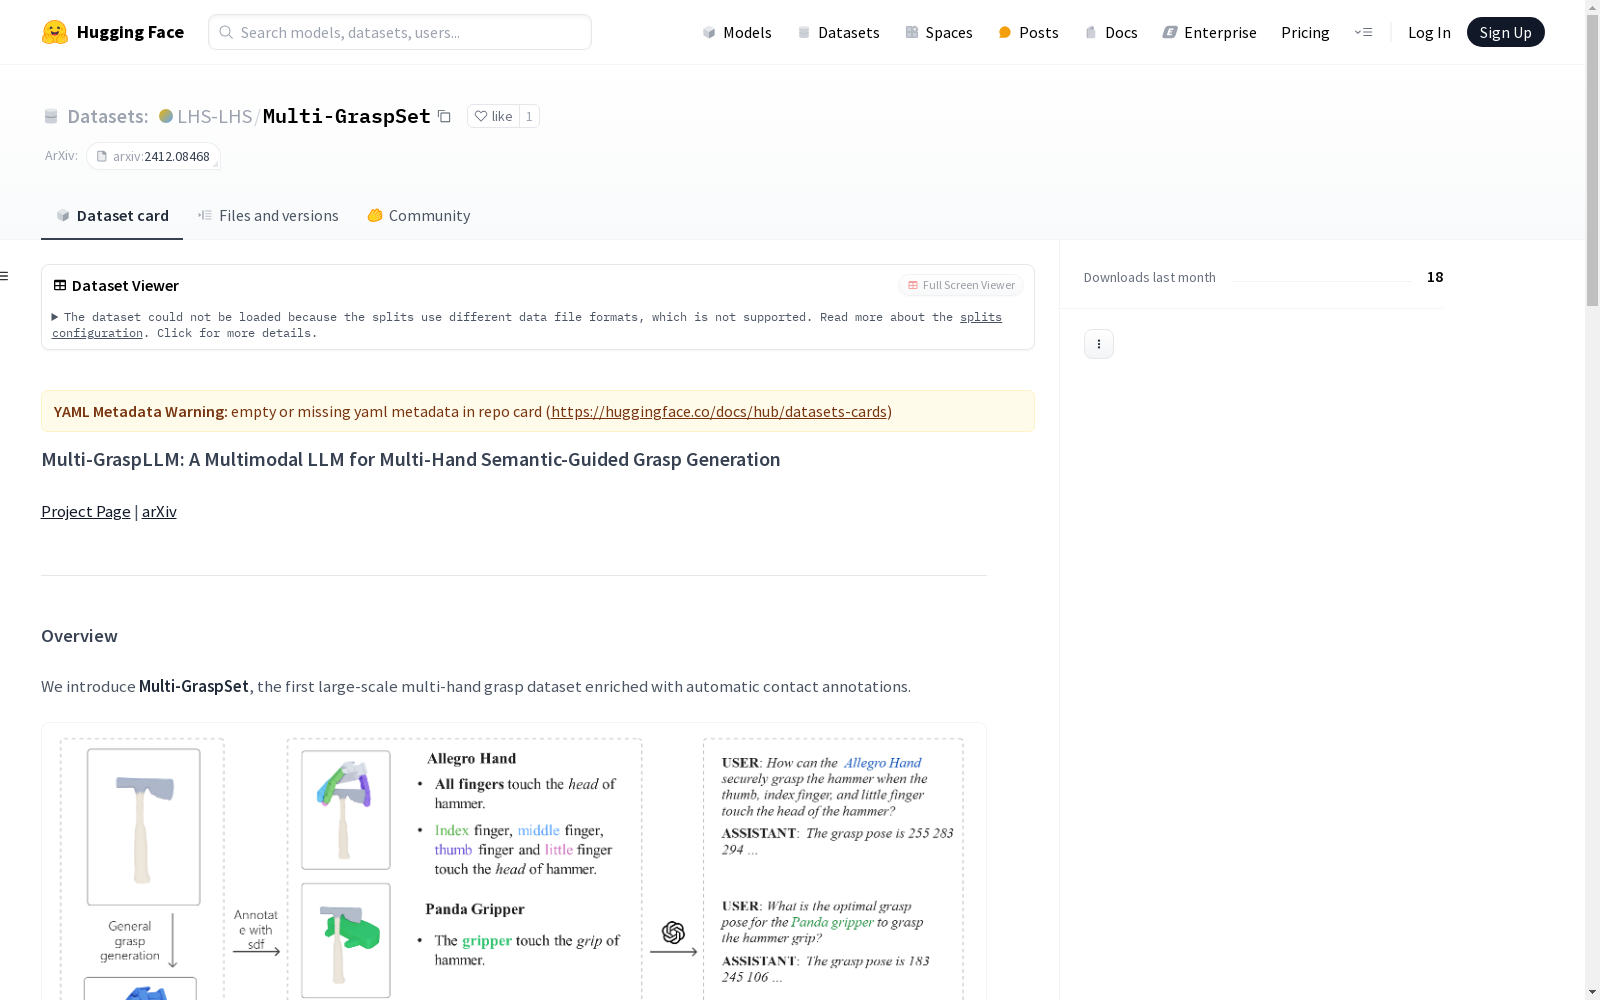Click the LHS-LHS owner name link
Viewport: 1600px width, 1000px height.
coord(215,116)
